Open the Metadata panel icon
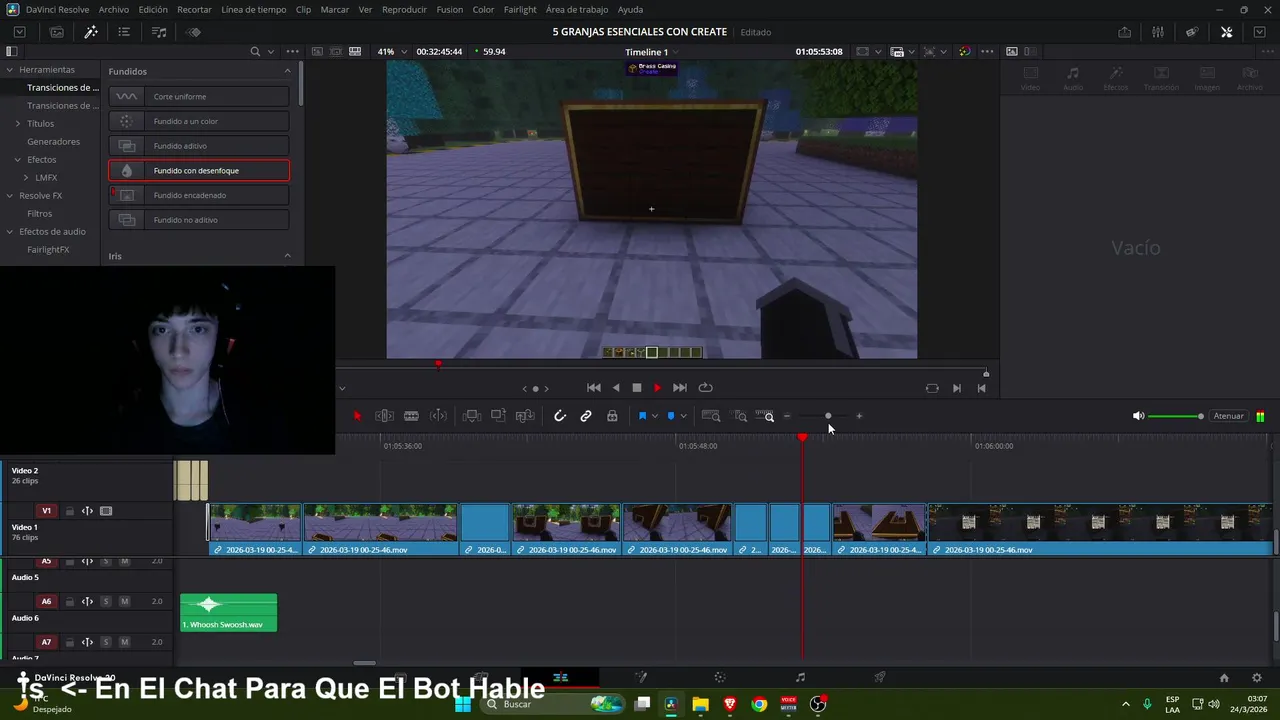 [1192, 32]
